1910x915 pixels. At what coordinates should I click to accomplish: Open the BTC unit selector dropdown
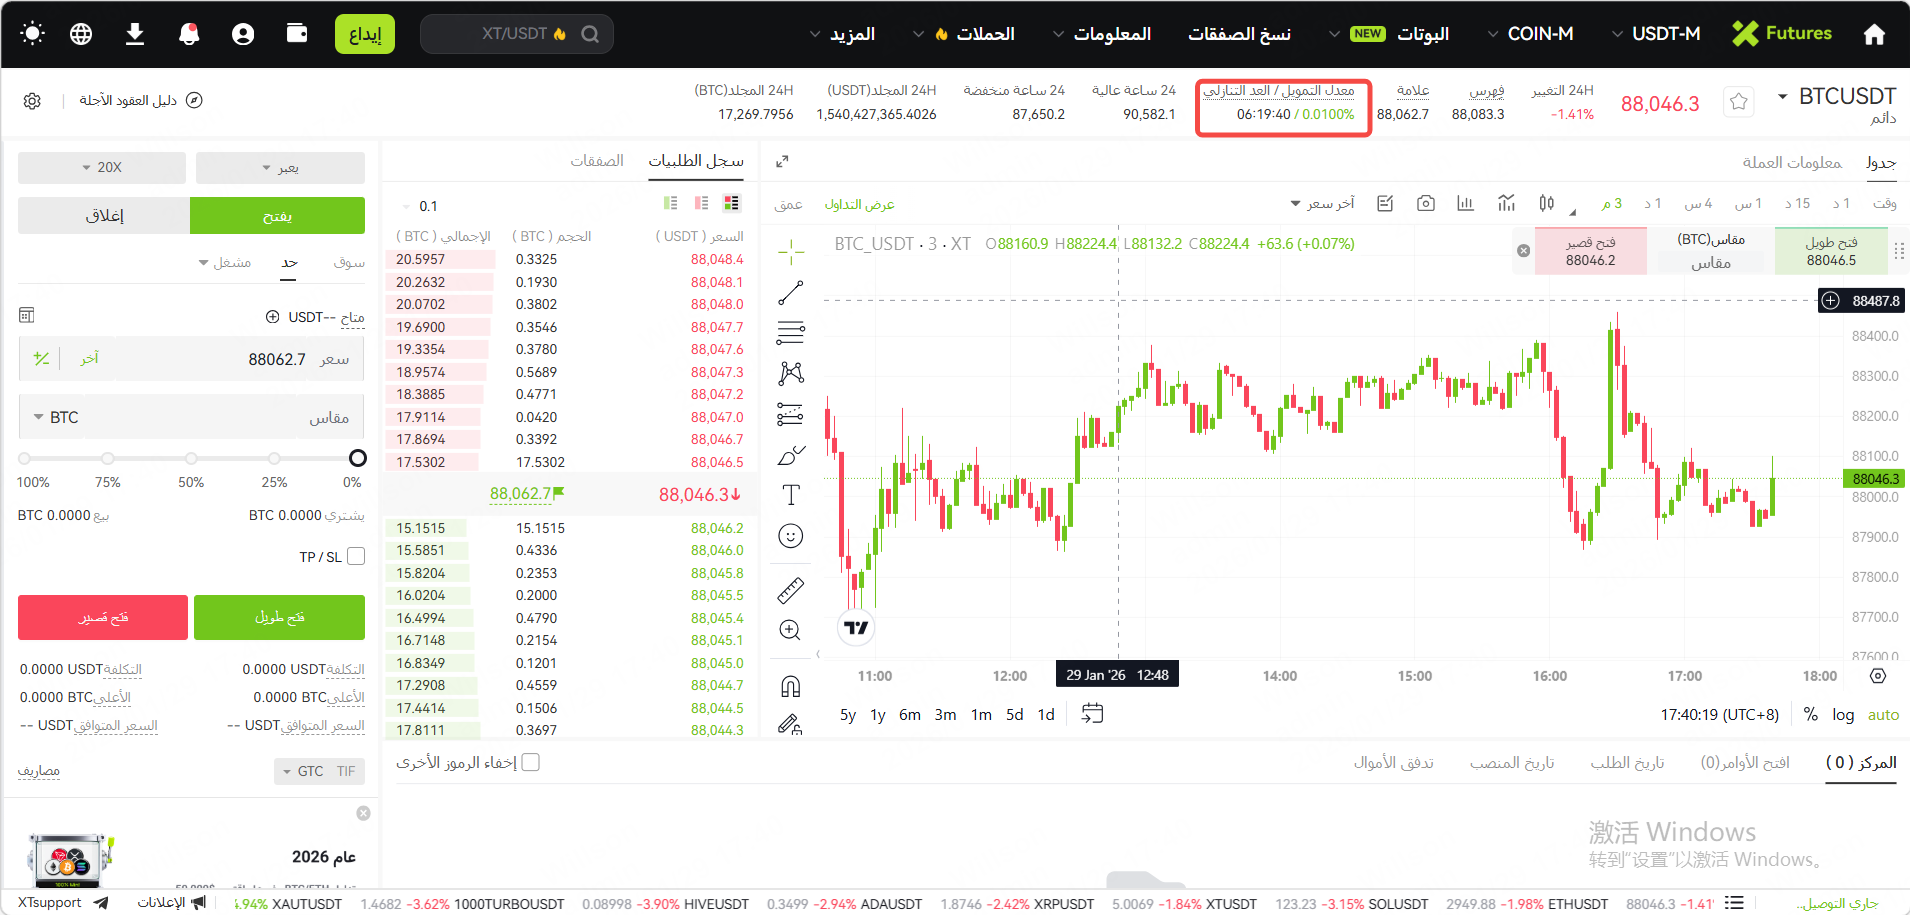click(x=56, y=418)
